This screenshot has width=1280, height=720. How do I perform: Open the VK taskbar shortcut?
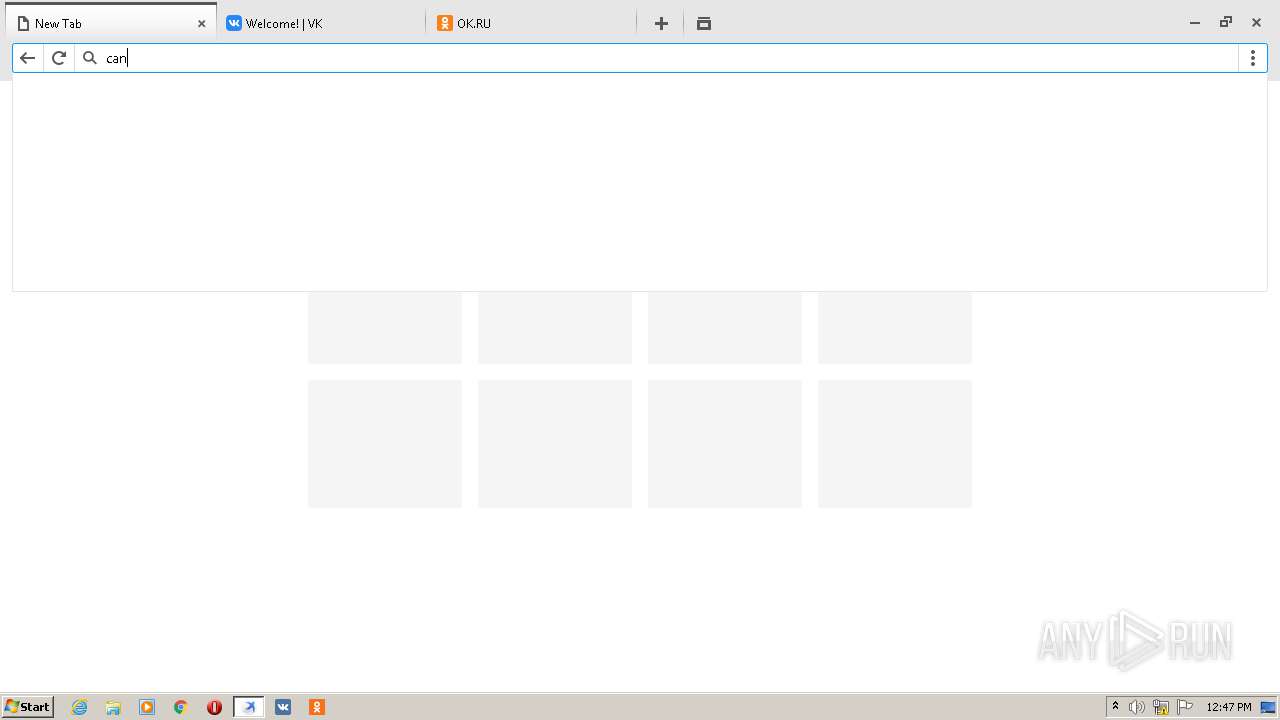(283, 707)
